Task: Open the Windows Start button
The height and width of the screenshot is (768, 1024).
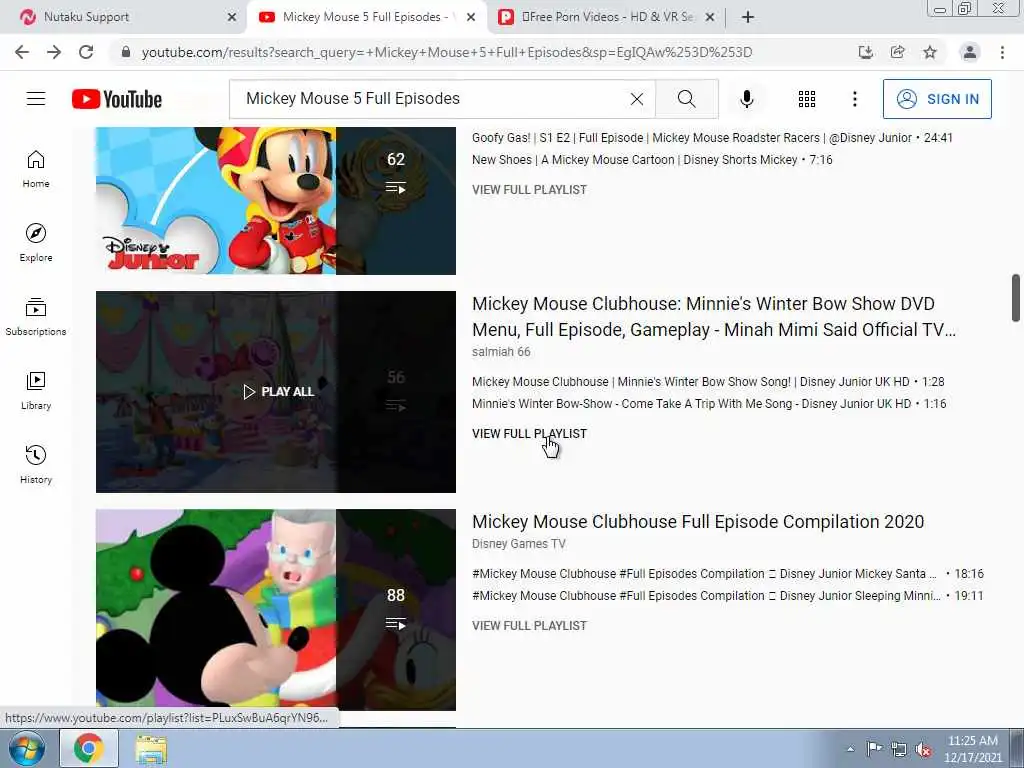Action: tap(27, 748)
